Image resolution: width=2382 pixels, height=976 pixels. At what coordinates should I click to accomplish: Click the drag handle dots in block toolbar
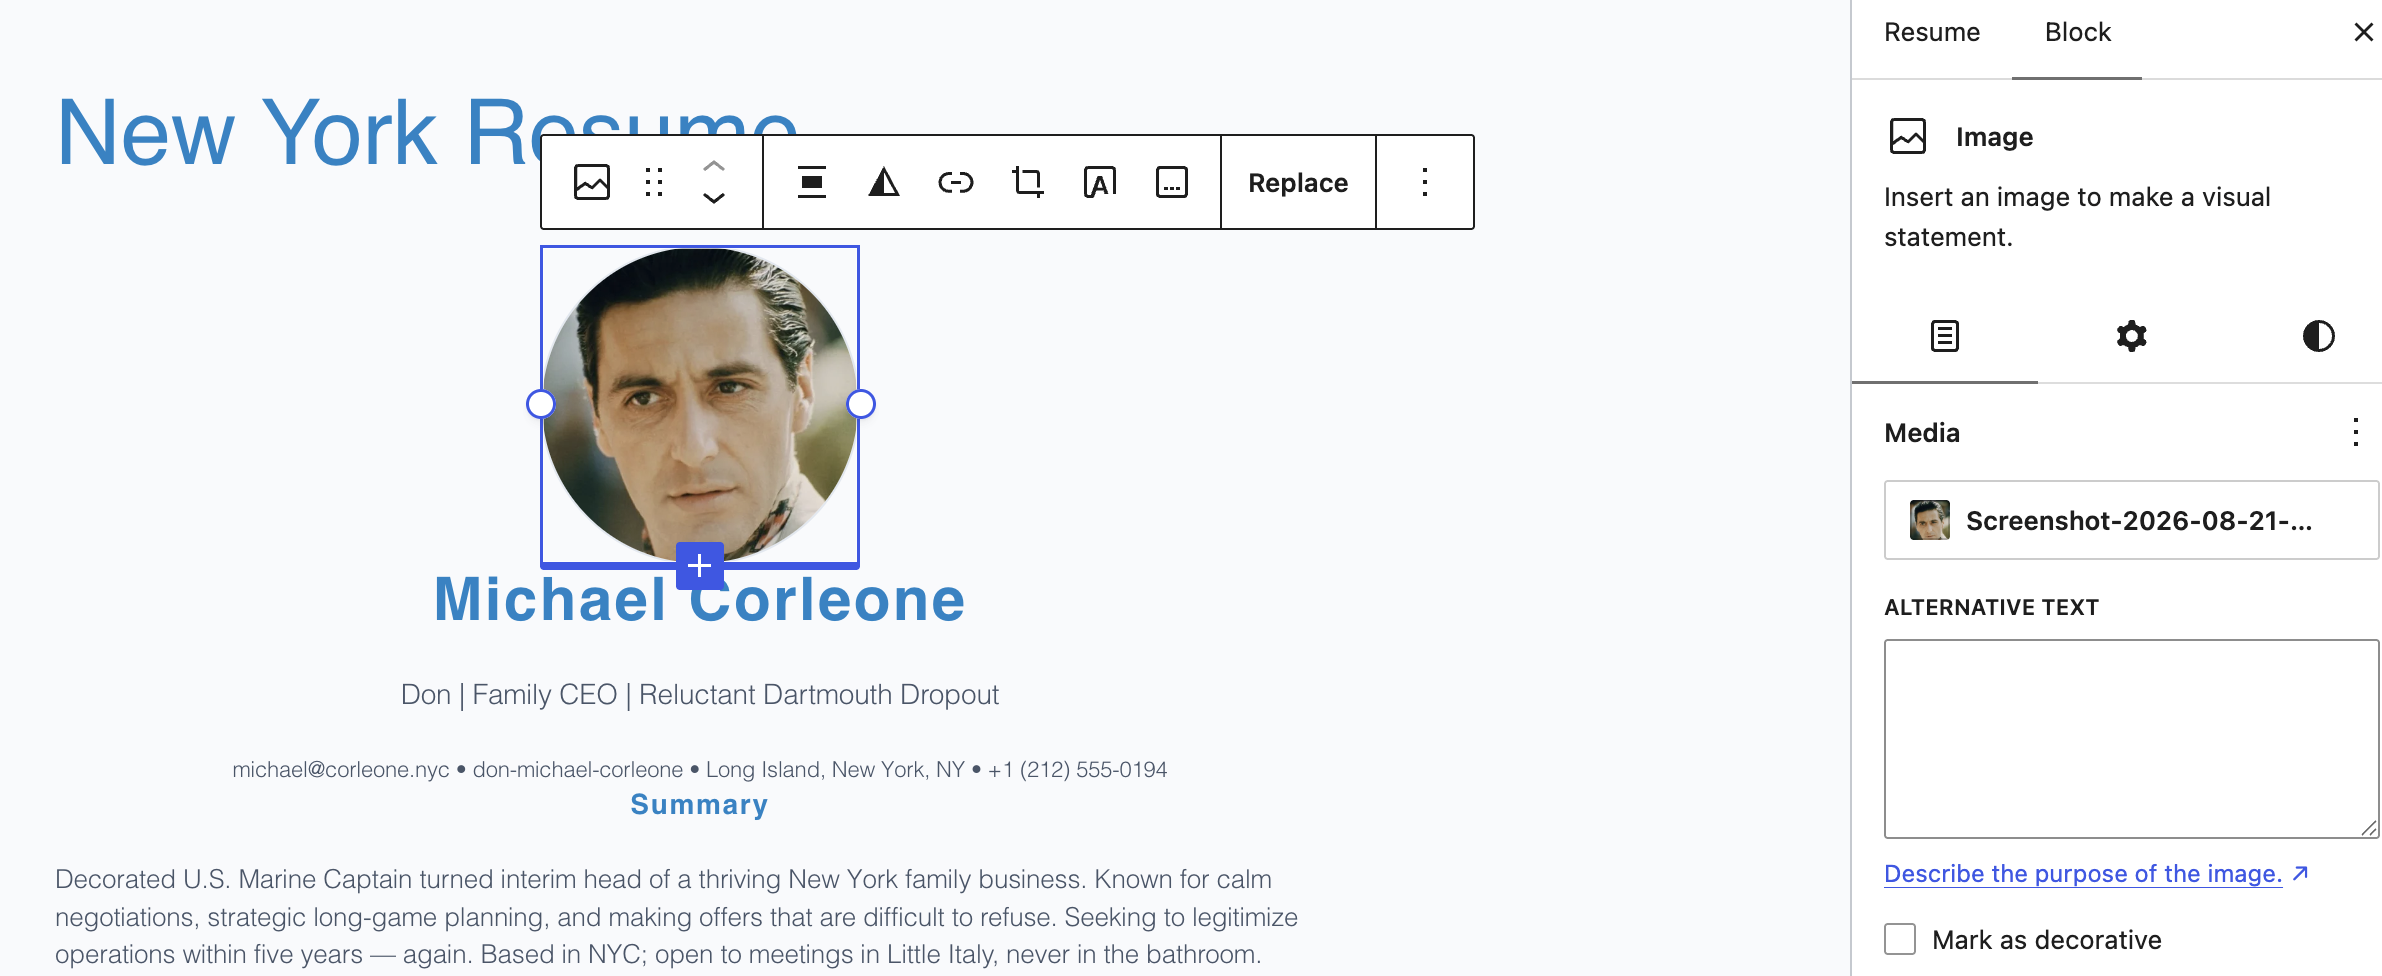654,182
